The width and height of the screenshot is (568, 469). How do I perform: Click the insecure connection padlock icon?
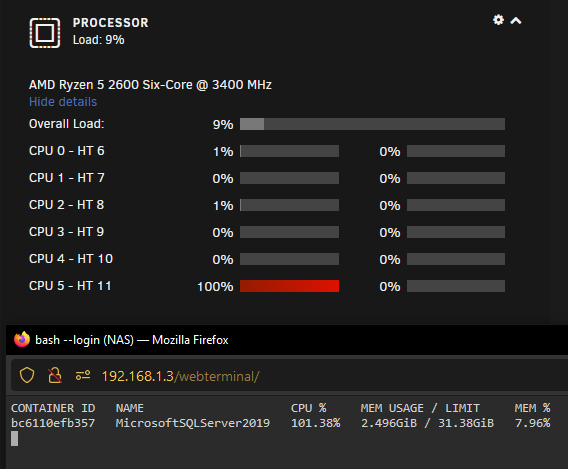pyautogui.click(x=55, y=376)
